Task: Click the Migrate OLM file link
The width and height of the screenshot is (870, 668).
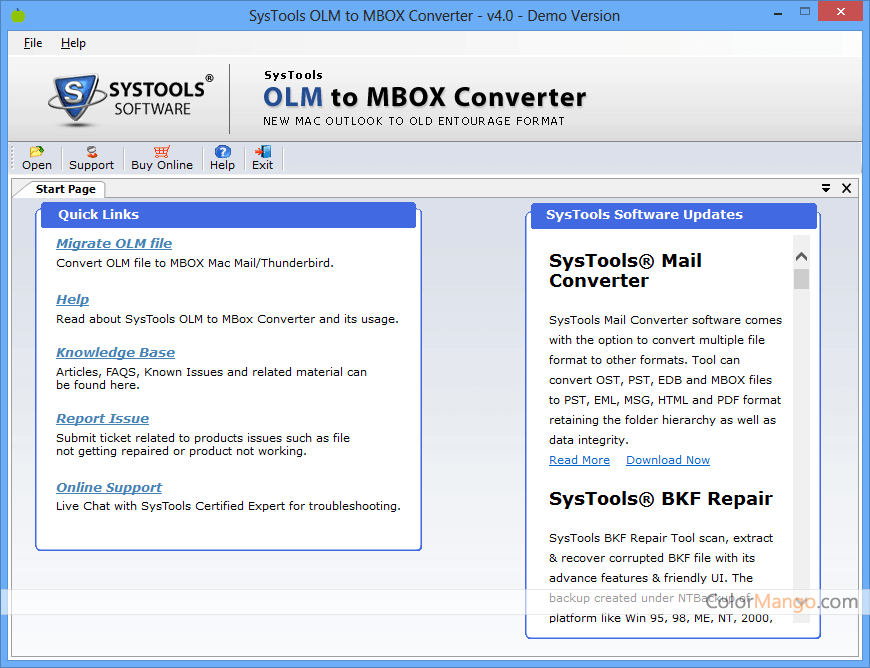Action: click(113, 243)
